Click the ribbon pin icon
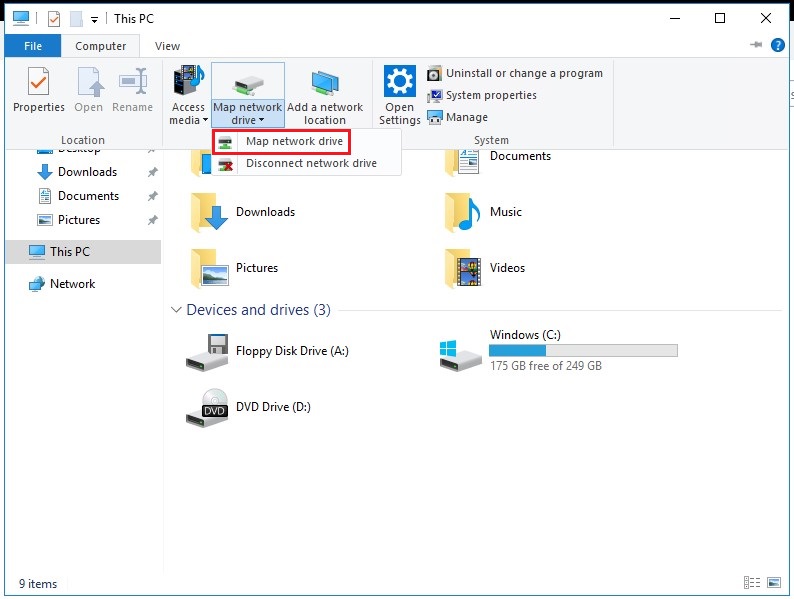794x599 pixels. point(756,45)
